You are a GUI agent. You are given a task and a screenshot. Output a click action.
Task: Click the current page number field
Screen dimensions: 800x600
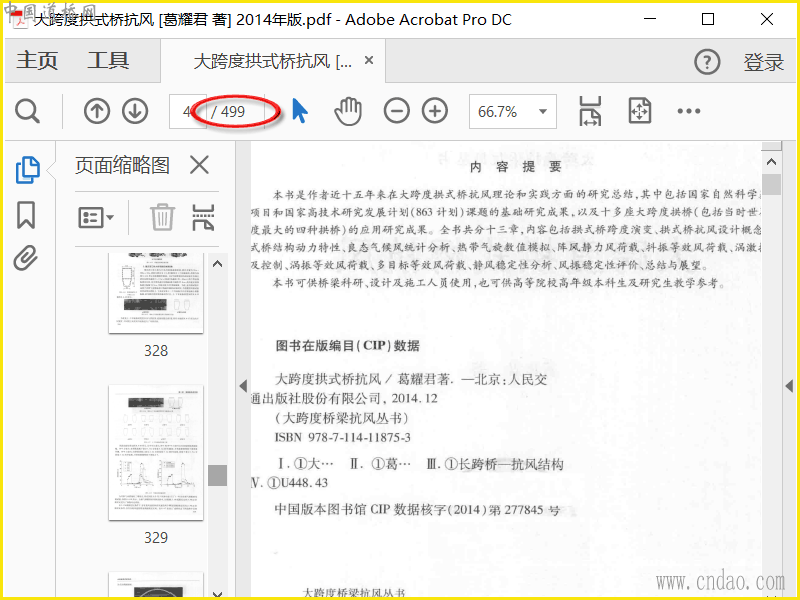[x=187, y=111]
